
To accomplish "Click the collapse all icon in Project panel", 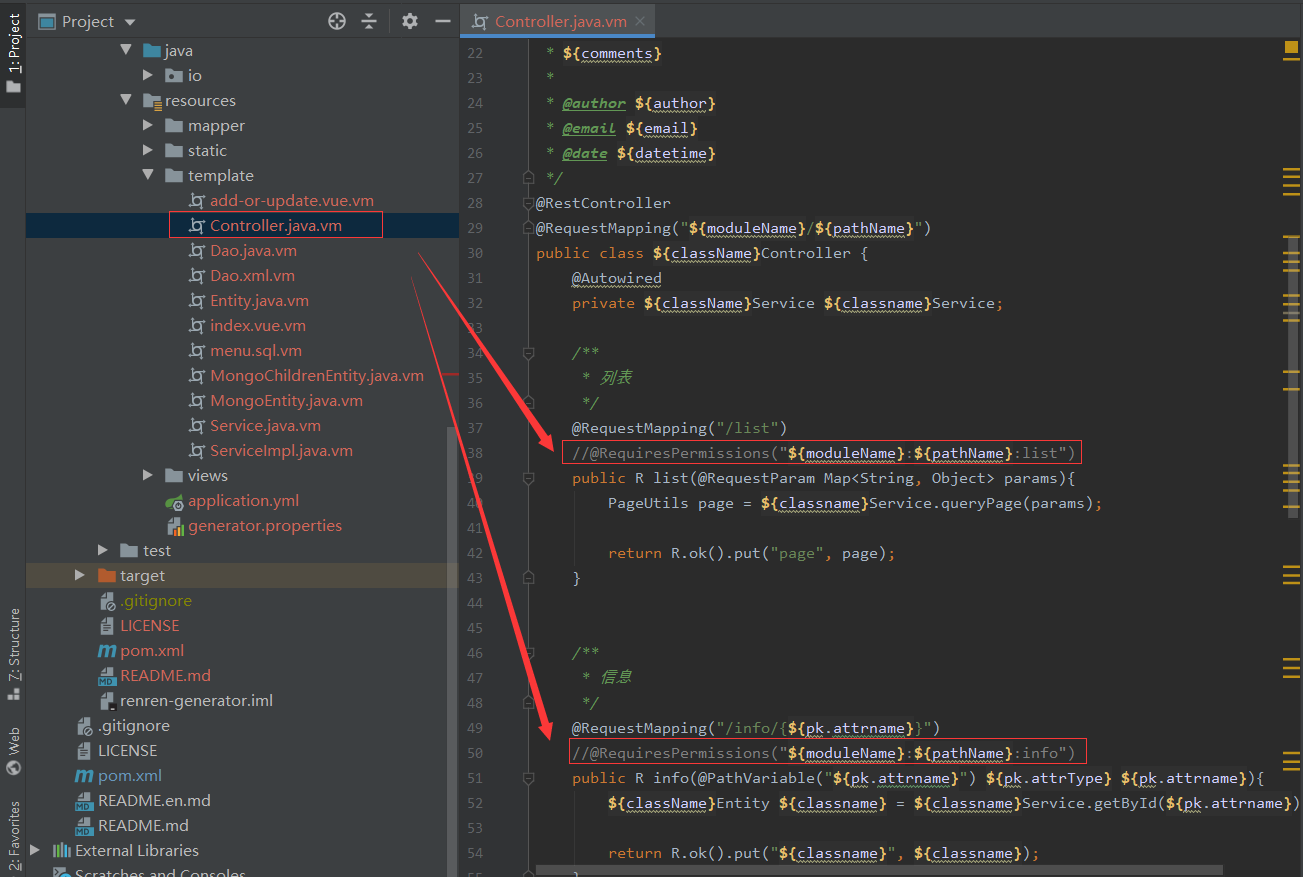I will click(x=369, y=21).
